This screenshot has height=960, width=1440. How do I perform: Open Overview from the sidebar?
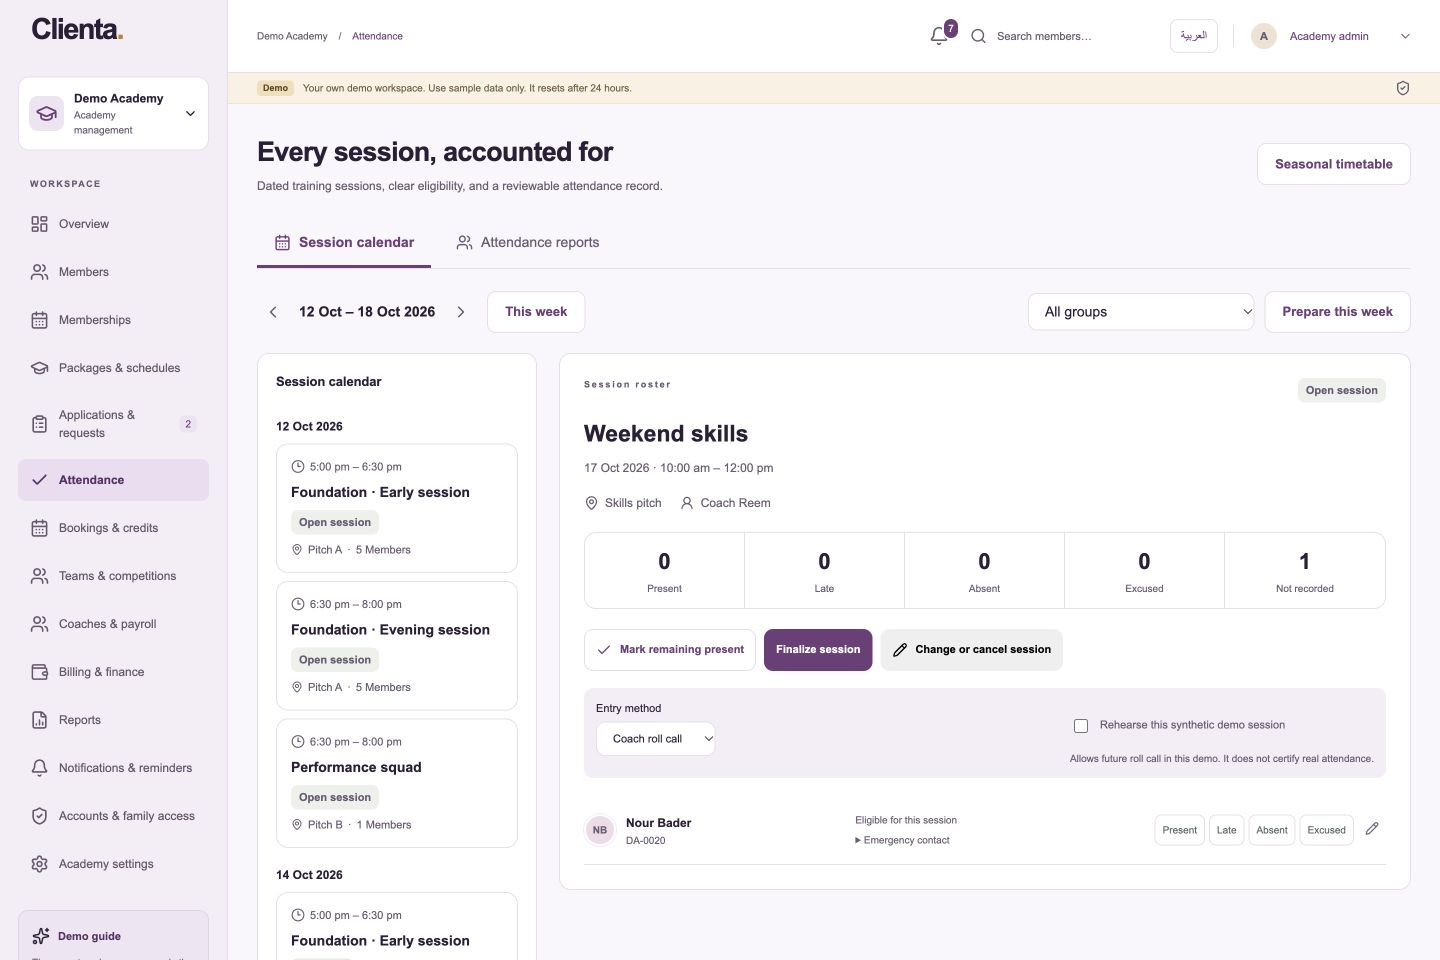tap(113, 224)
